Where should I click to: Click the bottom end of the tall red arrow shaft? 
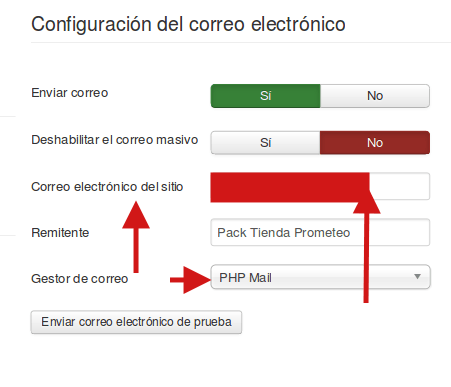[366, 299]
